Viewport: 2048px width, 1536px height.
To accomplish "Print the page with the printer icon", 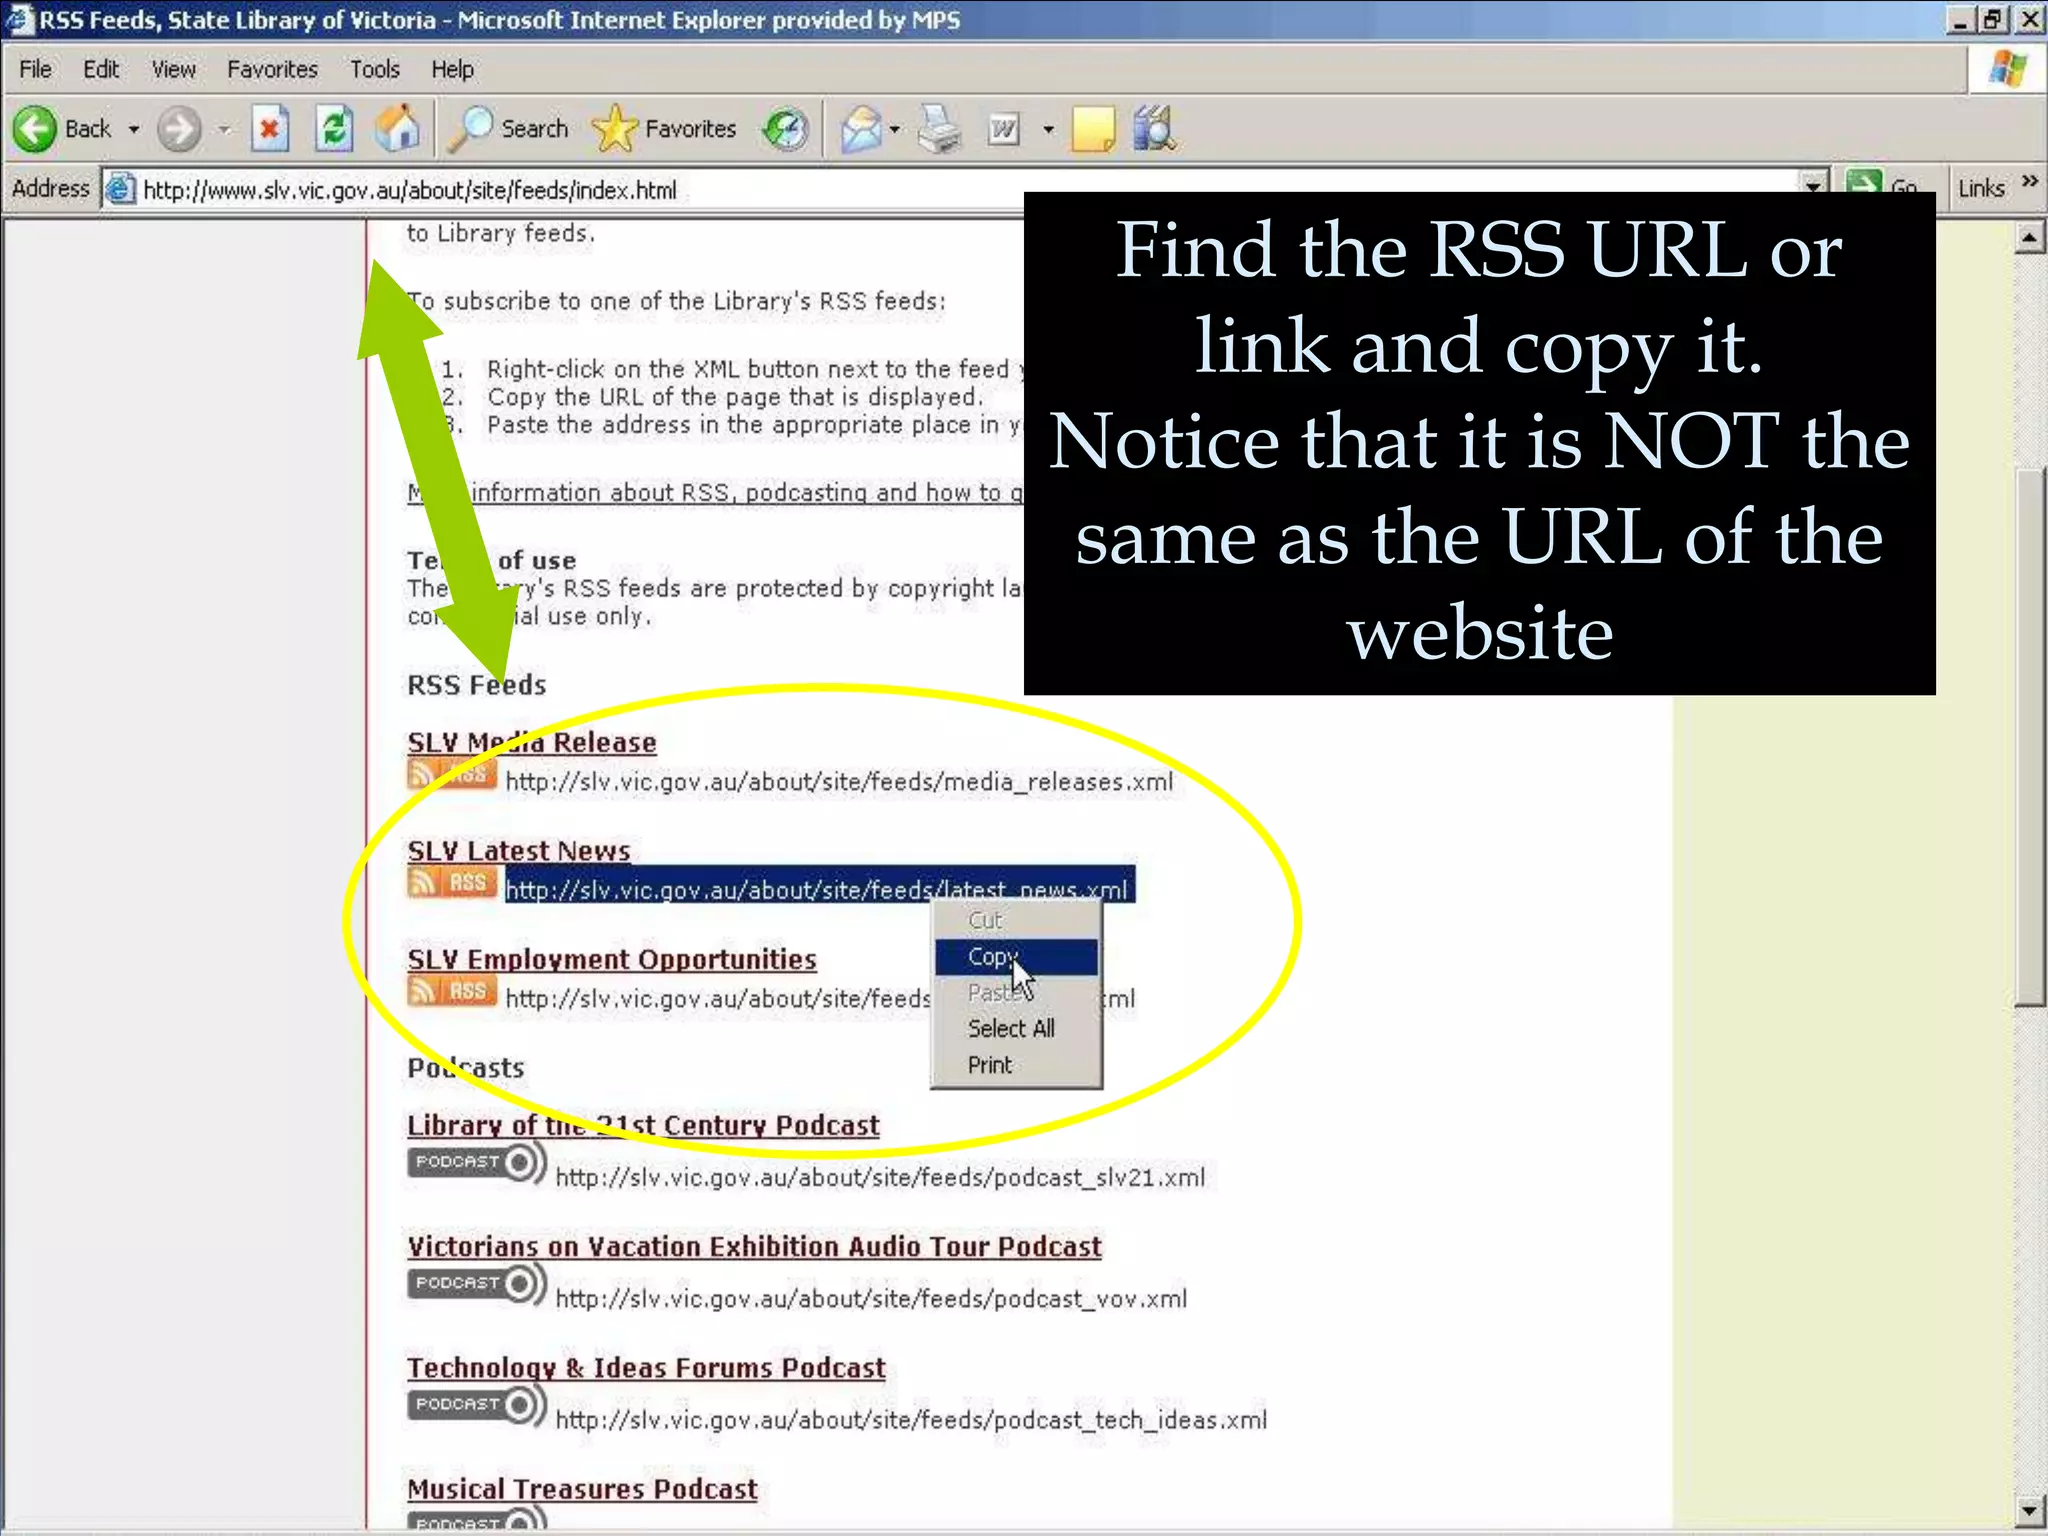I will tap(939, 129).
